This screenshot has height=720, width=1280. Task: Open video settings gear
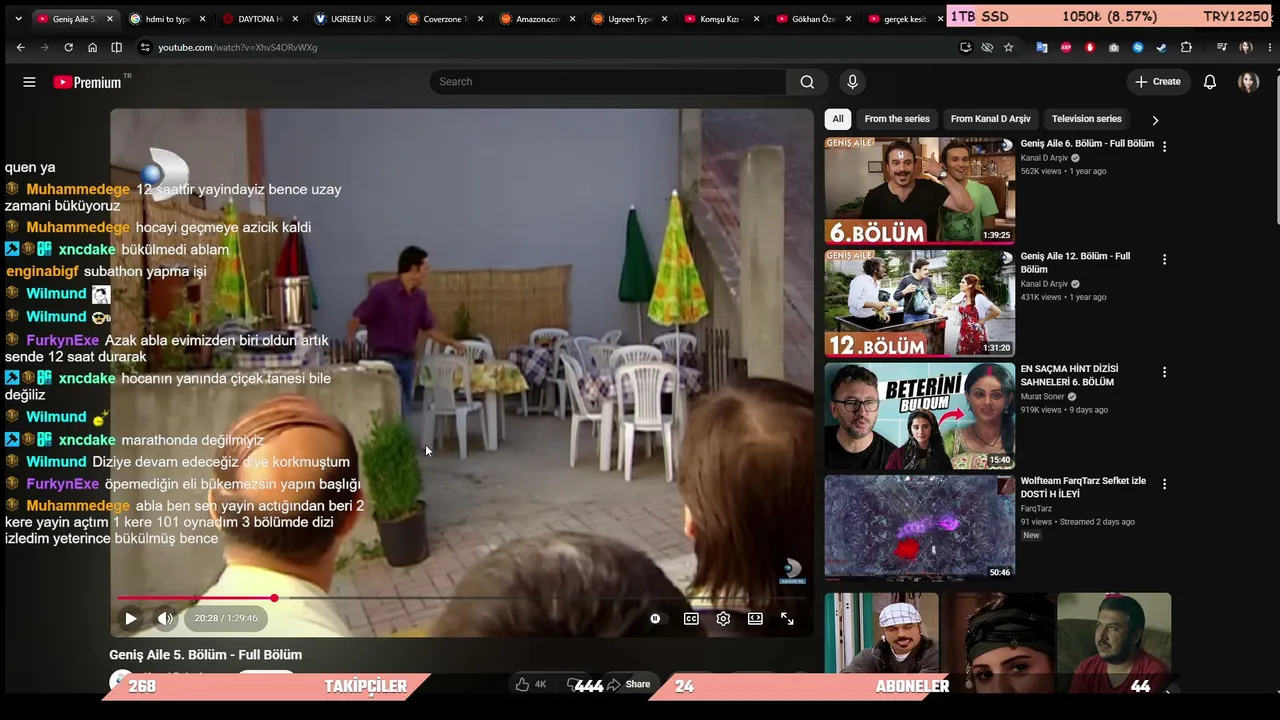click(x=723, y=619)
